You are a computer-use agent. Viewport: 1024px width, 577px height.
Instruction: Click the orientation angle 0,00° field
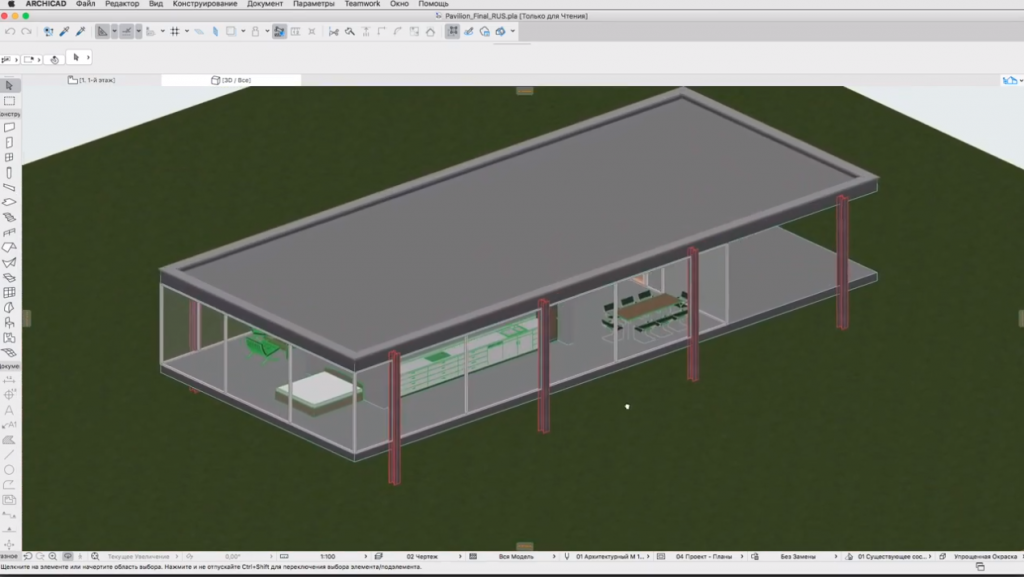coord(232,557)
